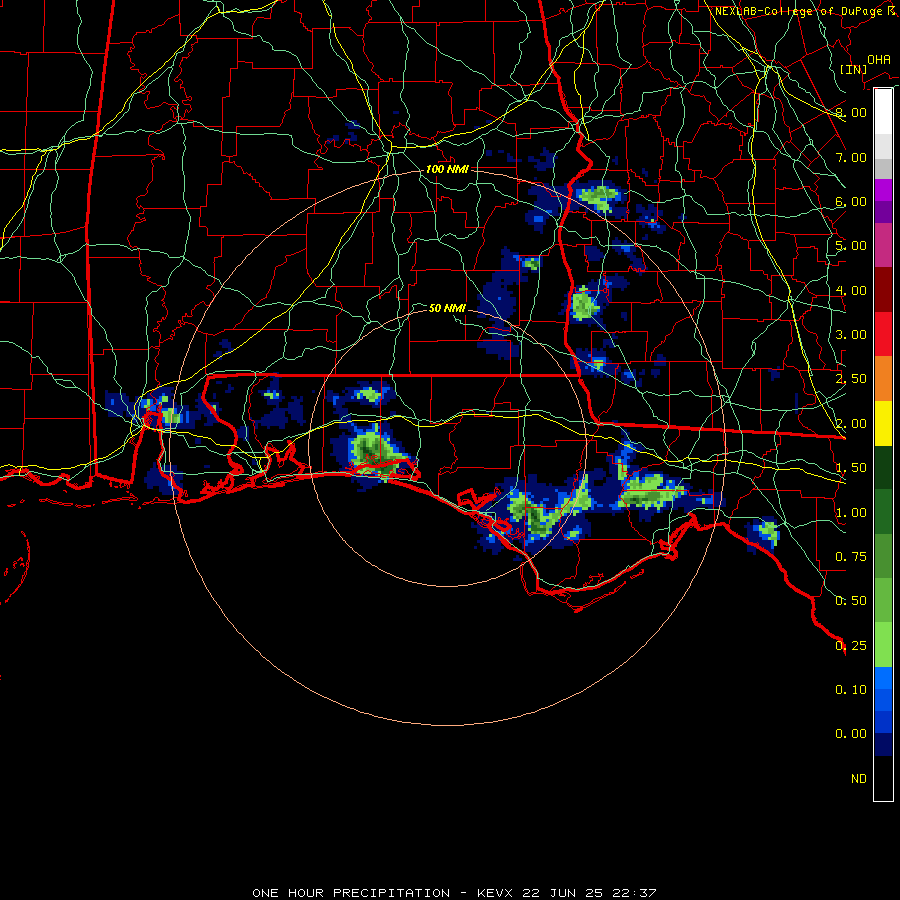Select the 3.00 legend value
900x900 pixels.
click(851, 335)
